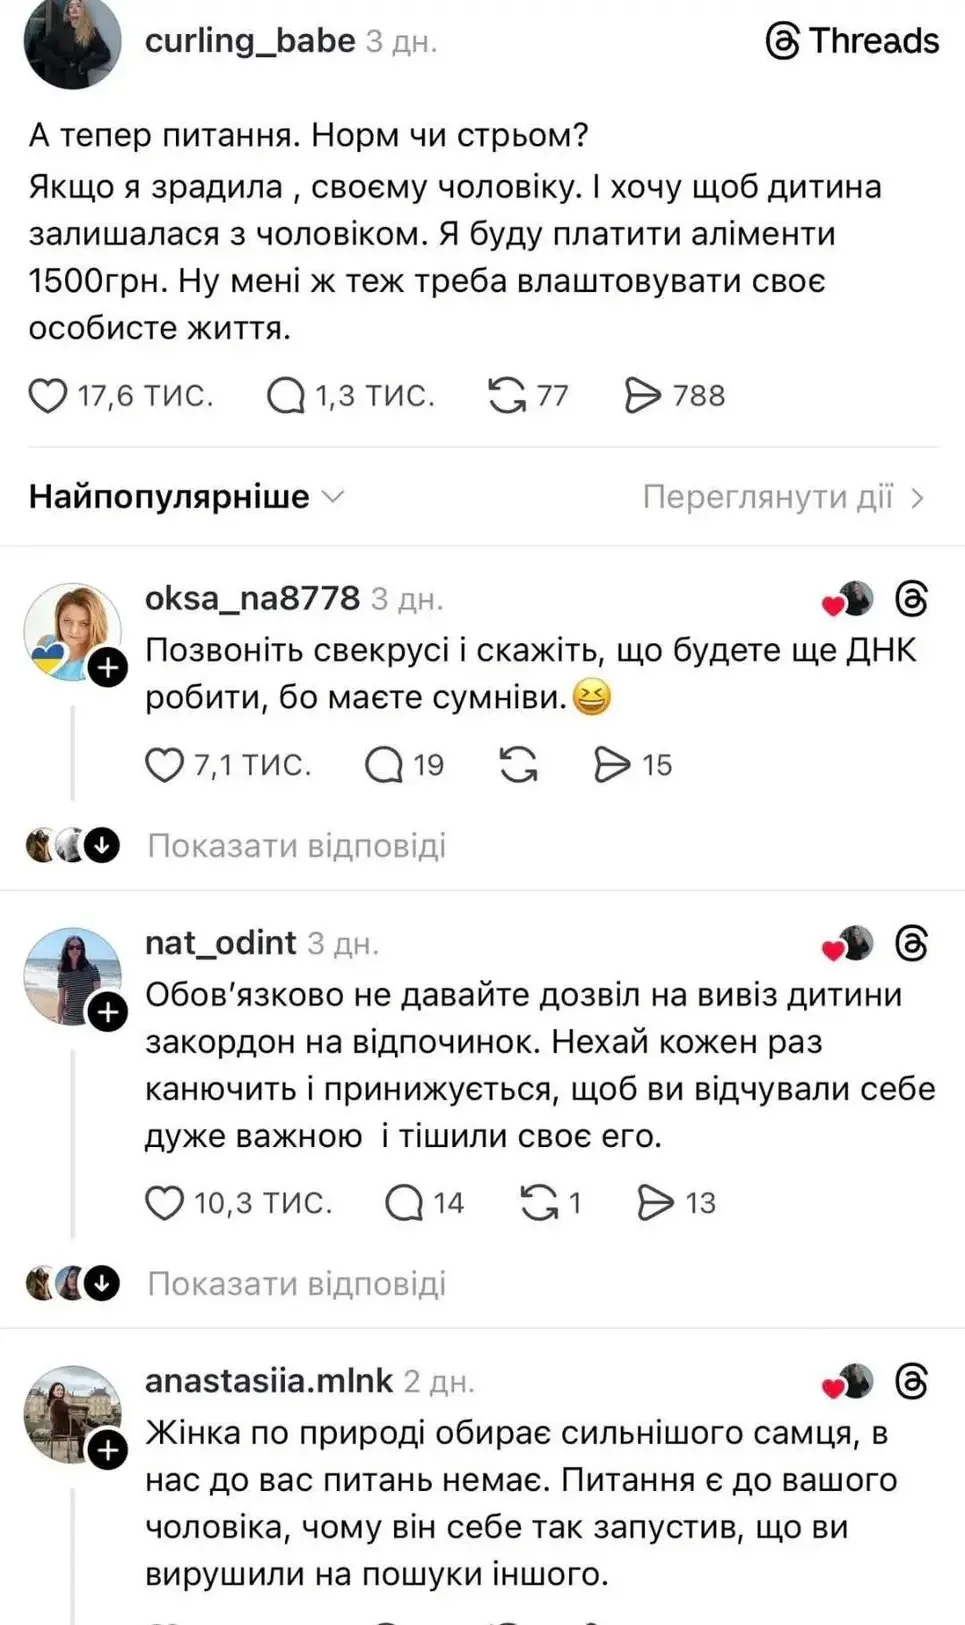The height and width of the screenshot is (1625, 965).
Task: Expand replies under nat_odint's comment
Action: 296,1284
